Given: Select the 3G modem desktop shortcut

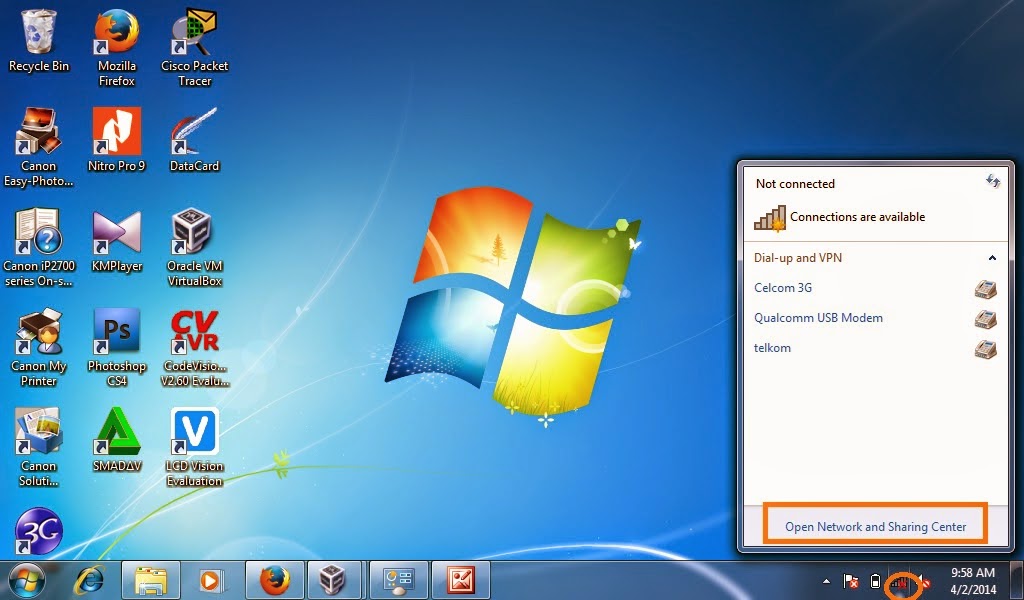Looking at the screenshot, I should coord(39,531).
